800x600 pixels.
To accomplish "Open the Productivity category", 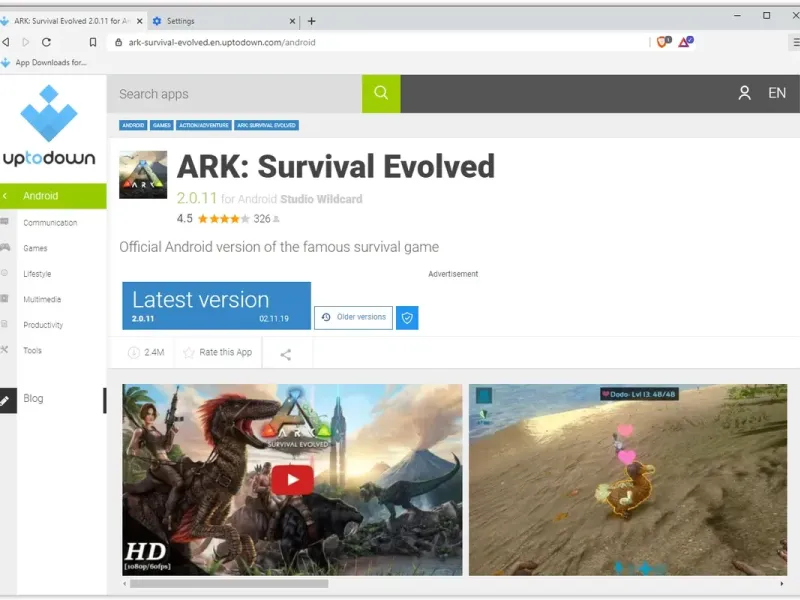I will pos(43,325).
